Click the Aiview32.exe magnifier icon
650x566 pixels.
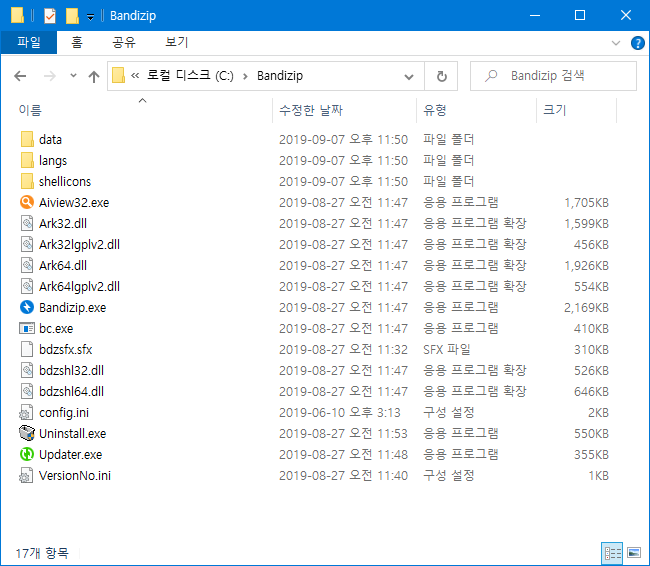point(27,202)
